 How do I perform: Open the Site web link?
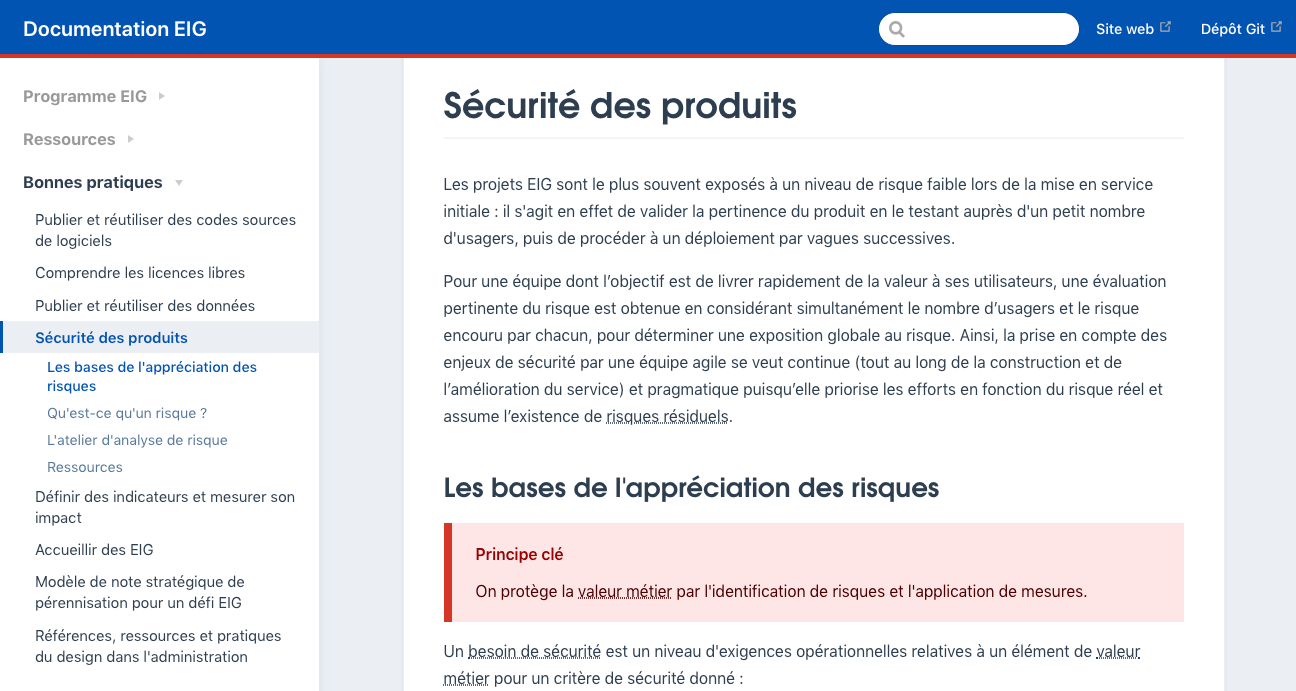[1124, 29]
